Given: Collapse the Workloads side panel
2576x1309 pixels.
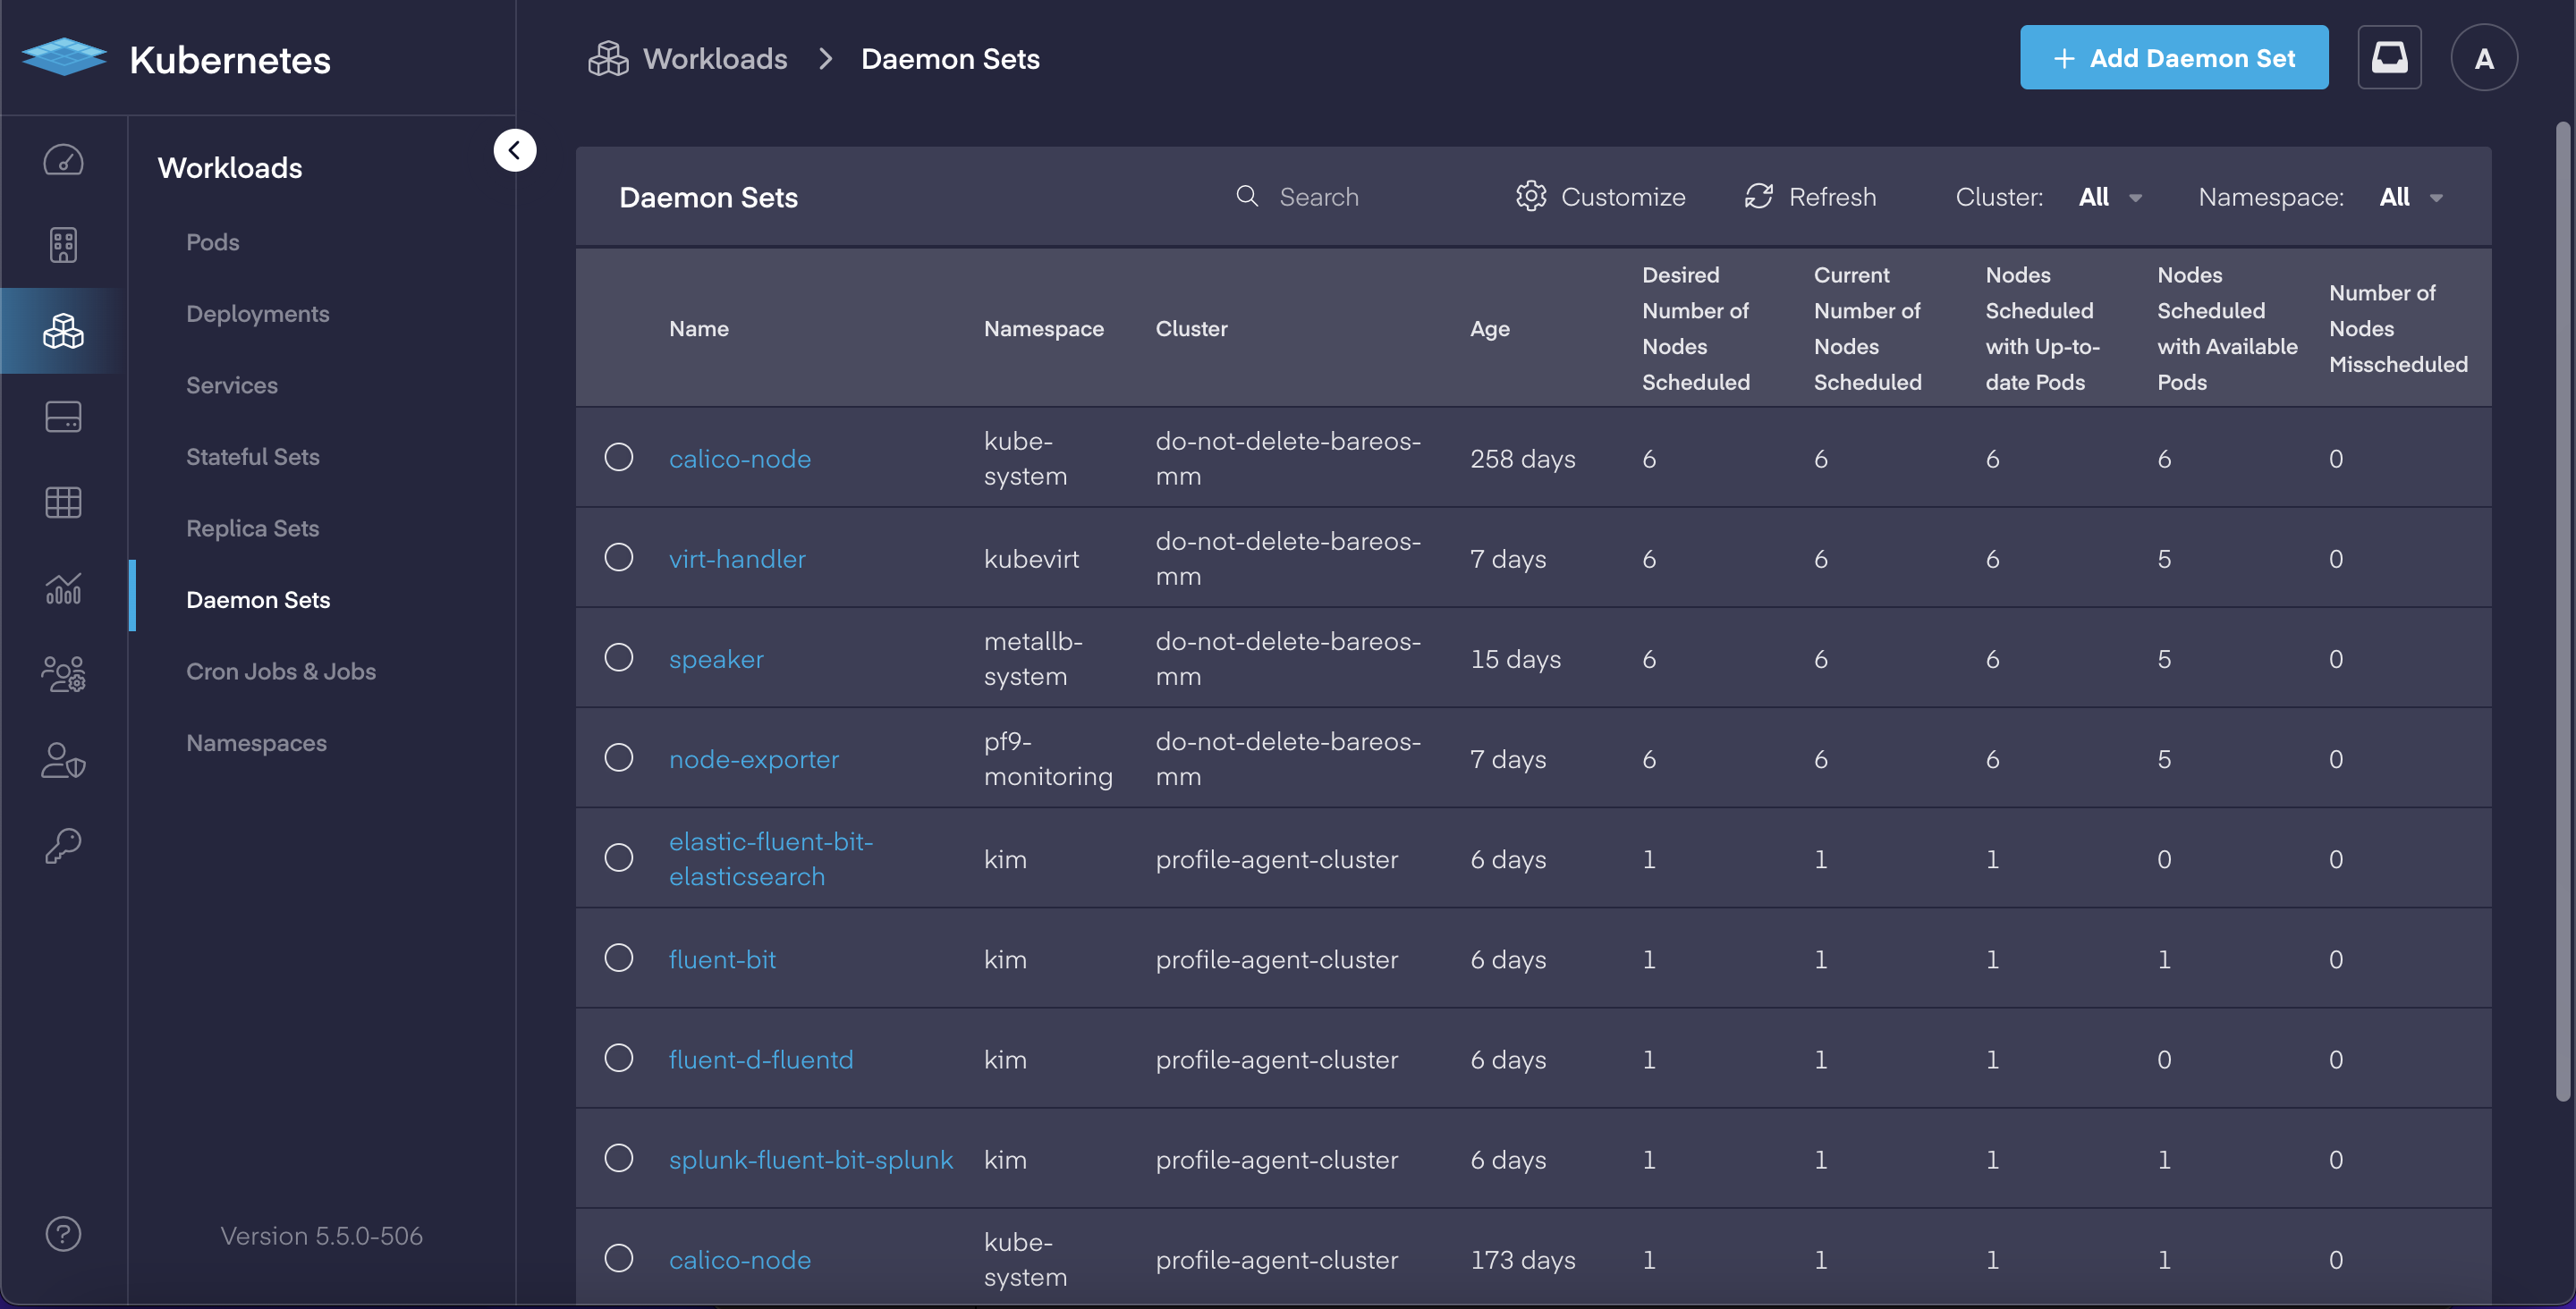Looking at the screenshot, I should pyautogui.click(x=515, y=151).
